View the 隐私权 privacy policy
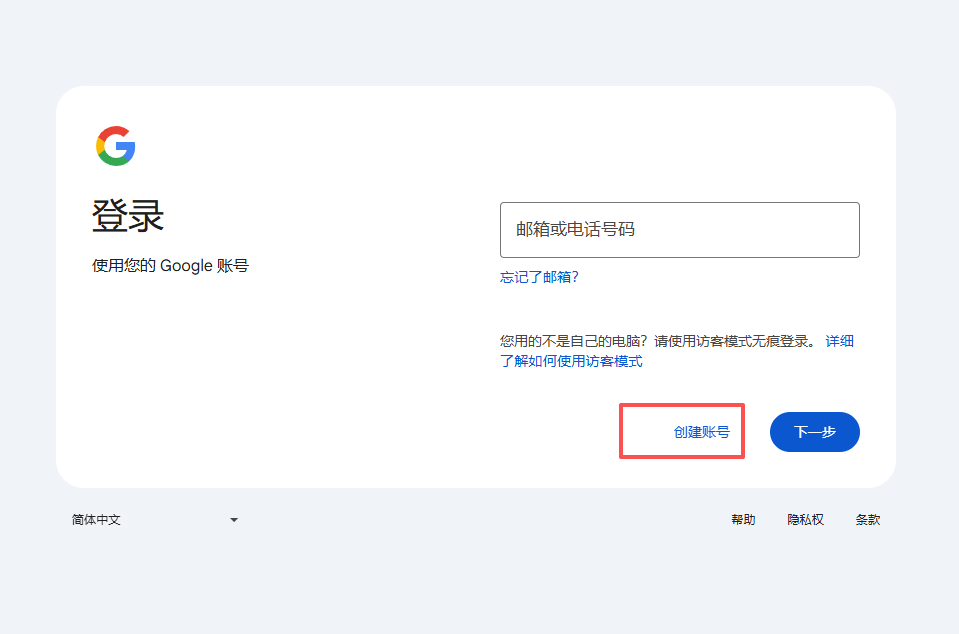This screenshot has height=634, width=959. (805, 519)
